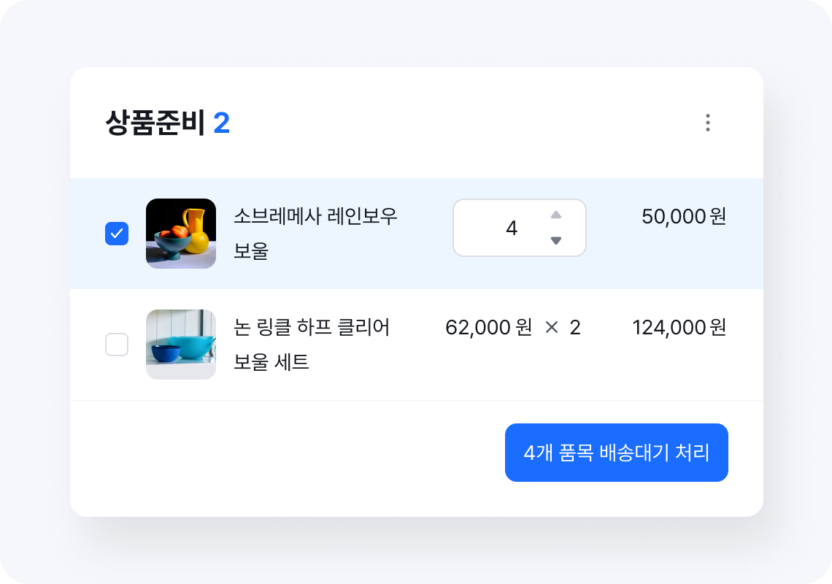Toggle selection of the rainbow bowl item

pyautogui.click(x=116, y=233)
